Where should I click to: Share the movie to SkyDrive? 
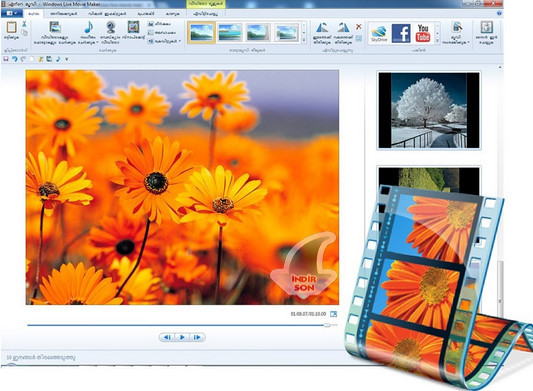(379, 33)
